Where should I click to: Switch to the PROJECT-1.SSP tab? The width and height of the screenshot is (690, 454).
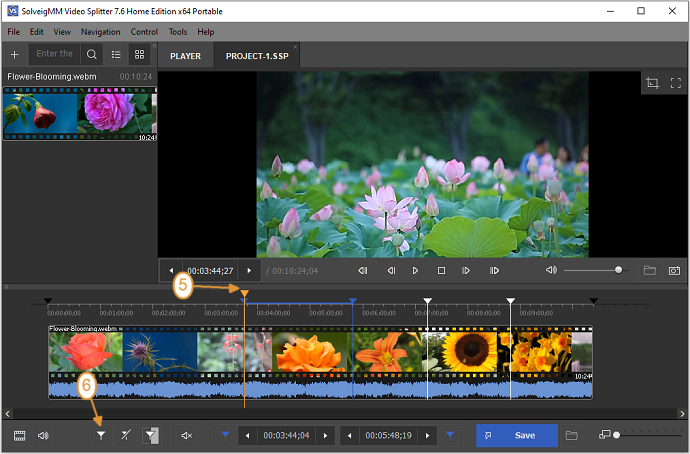[x=257, y=56]
